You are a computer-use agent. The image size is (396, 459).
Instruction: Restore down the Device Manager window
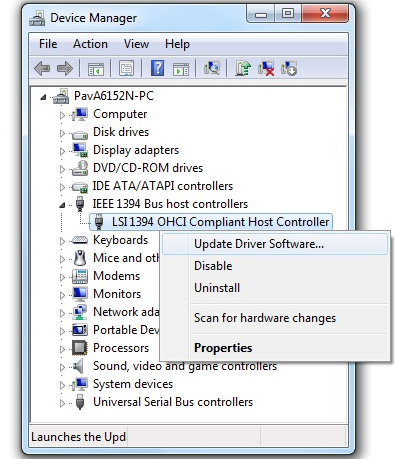point(288,14)
